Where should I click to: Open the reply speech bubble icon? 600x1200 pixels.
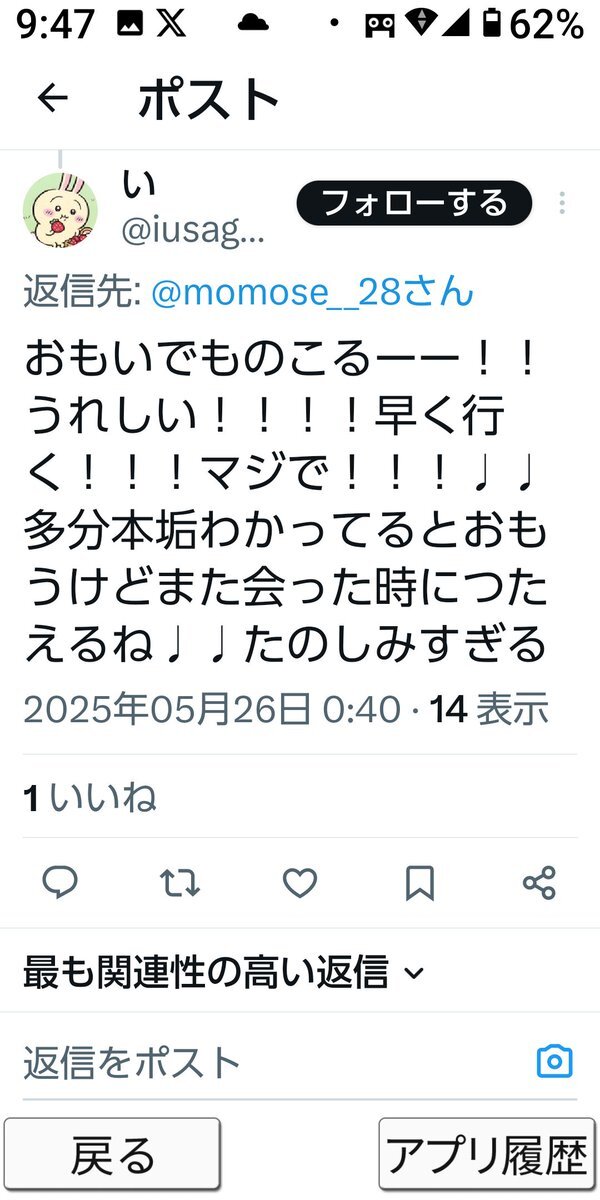pyautogui.click(x=60, y=882)
